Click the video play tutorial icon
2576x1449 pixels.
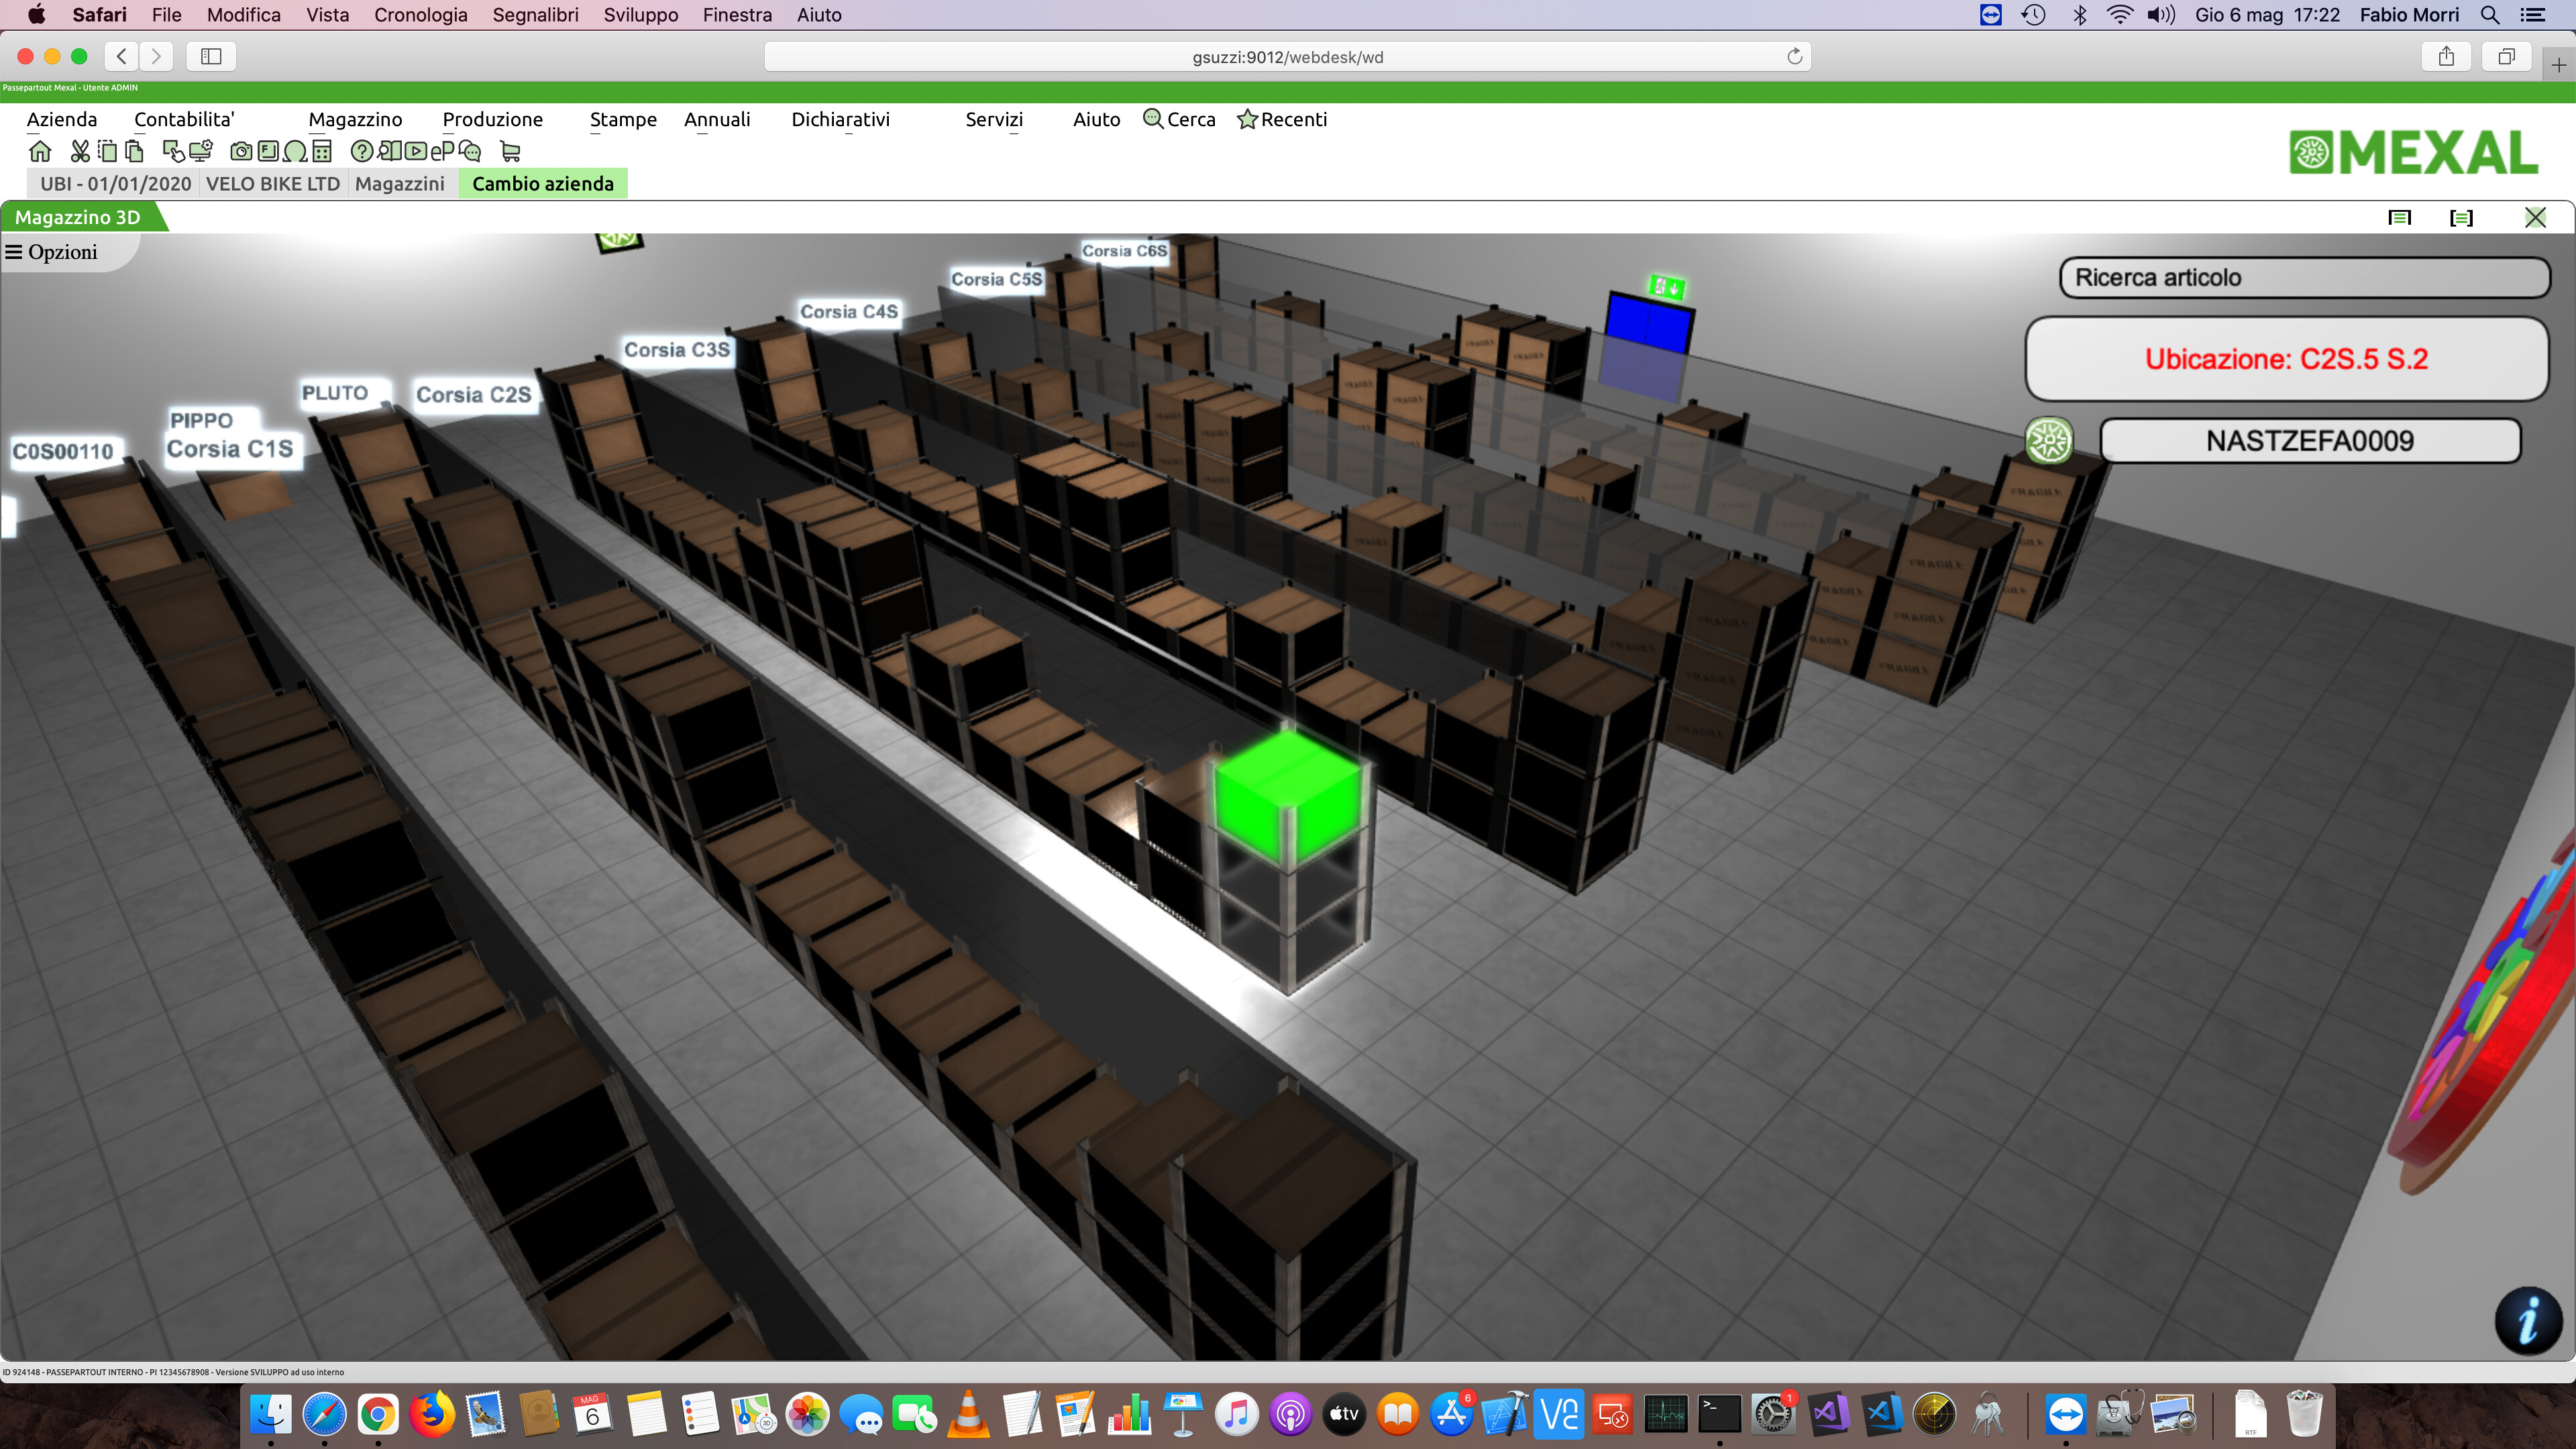[416, 152]
